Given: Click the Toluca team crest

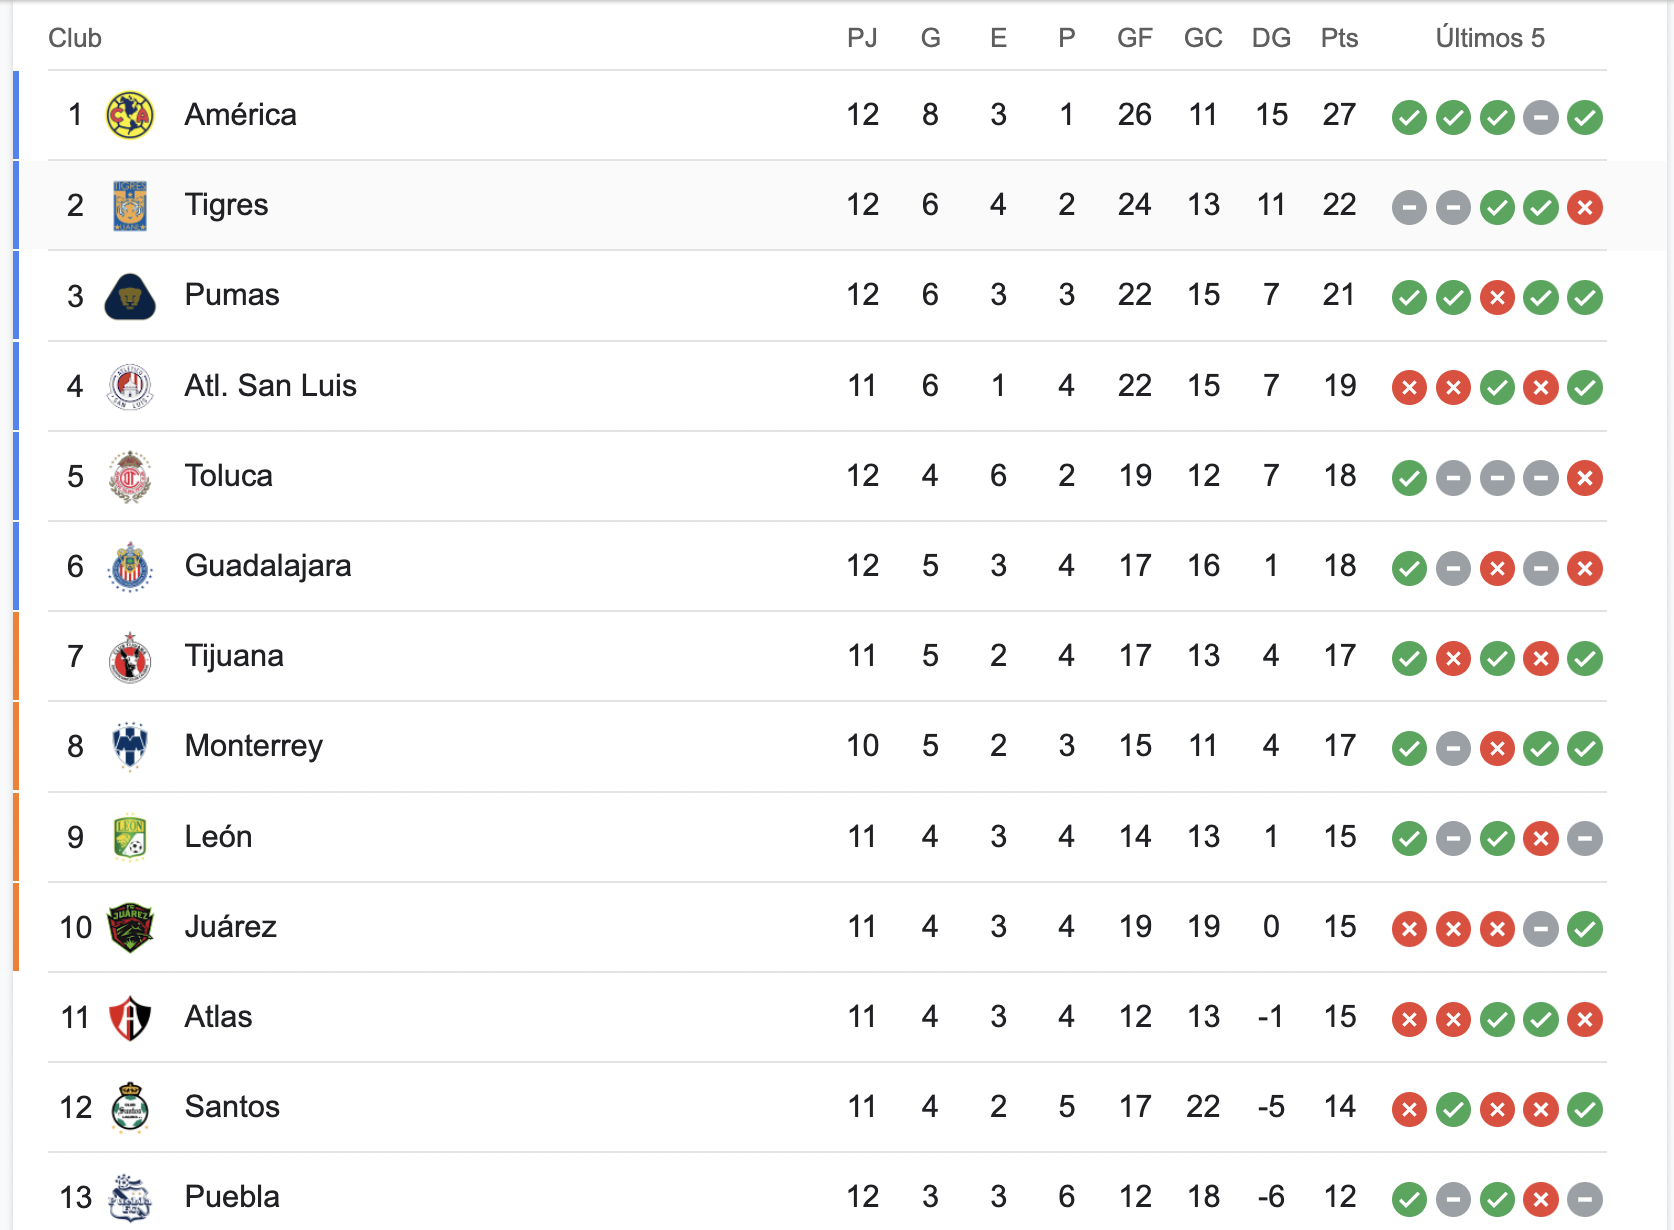Looking at the screenshot, I should point(130,476).
